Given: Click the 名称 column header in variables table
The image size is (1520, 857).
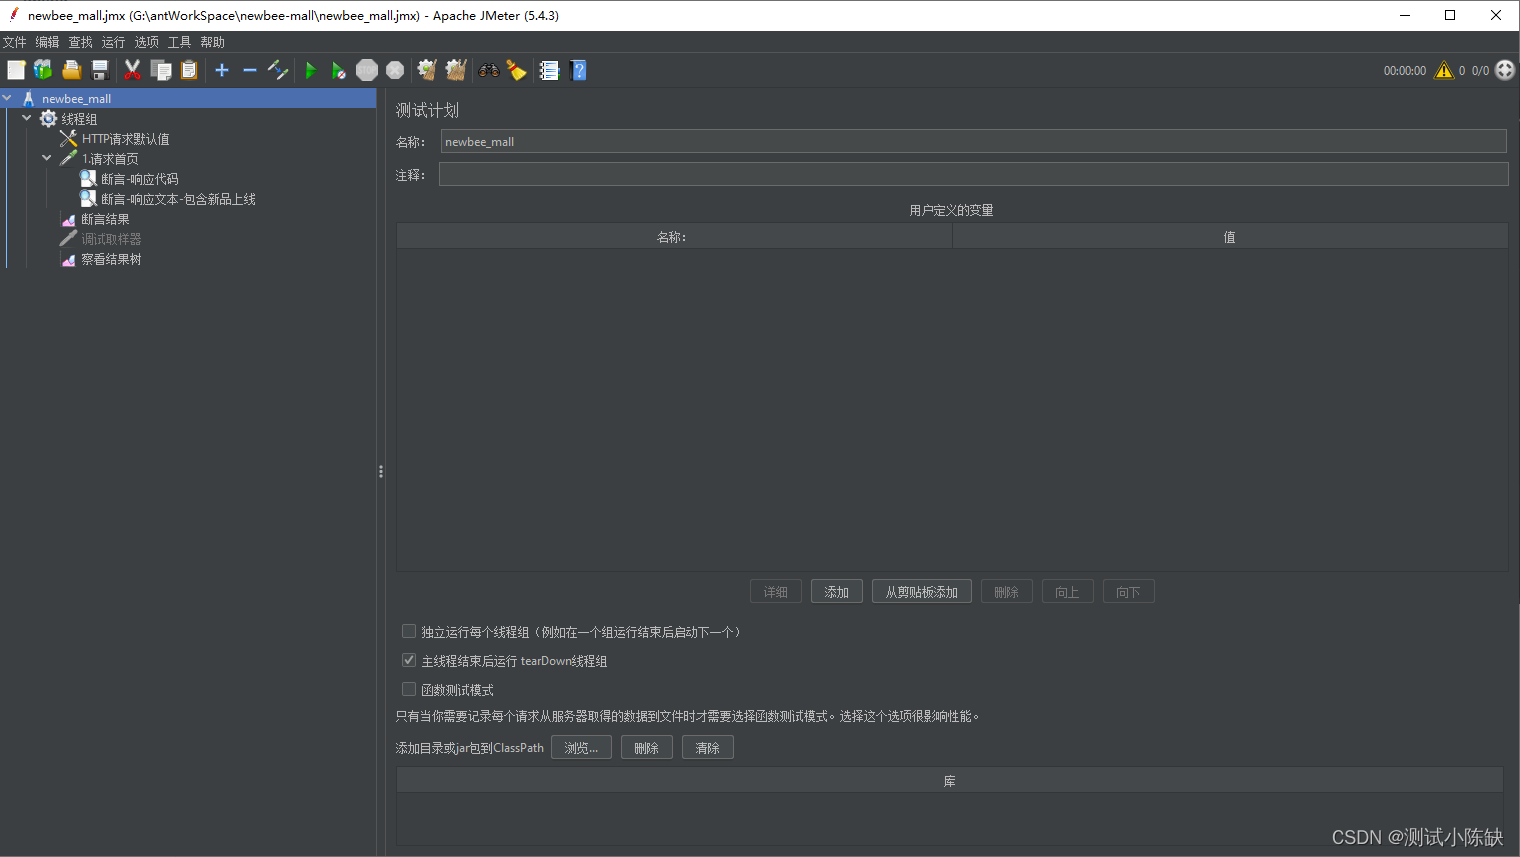Looking at the screenshot, I should 674,237.
